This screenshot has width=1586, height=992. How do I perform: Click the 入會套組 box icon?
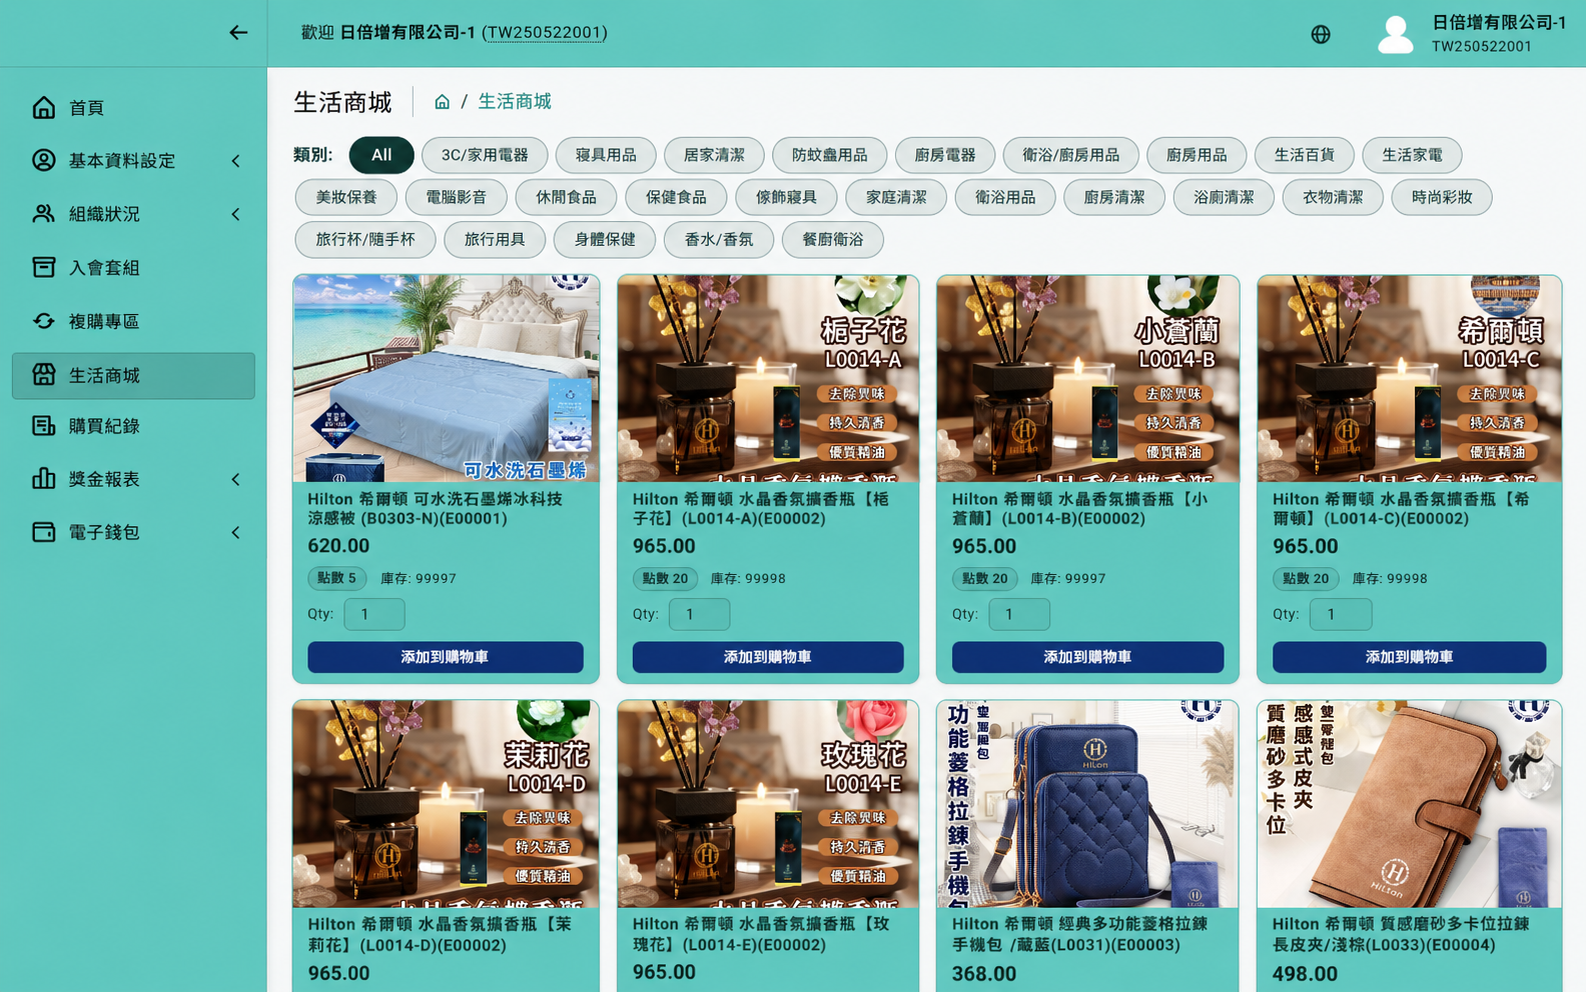click(x=44, y=267)
